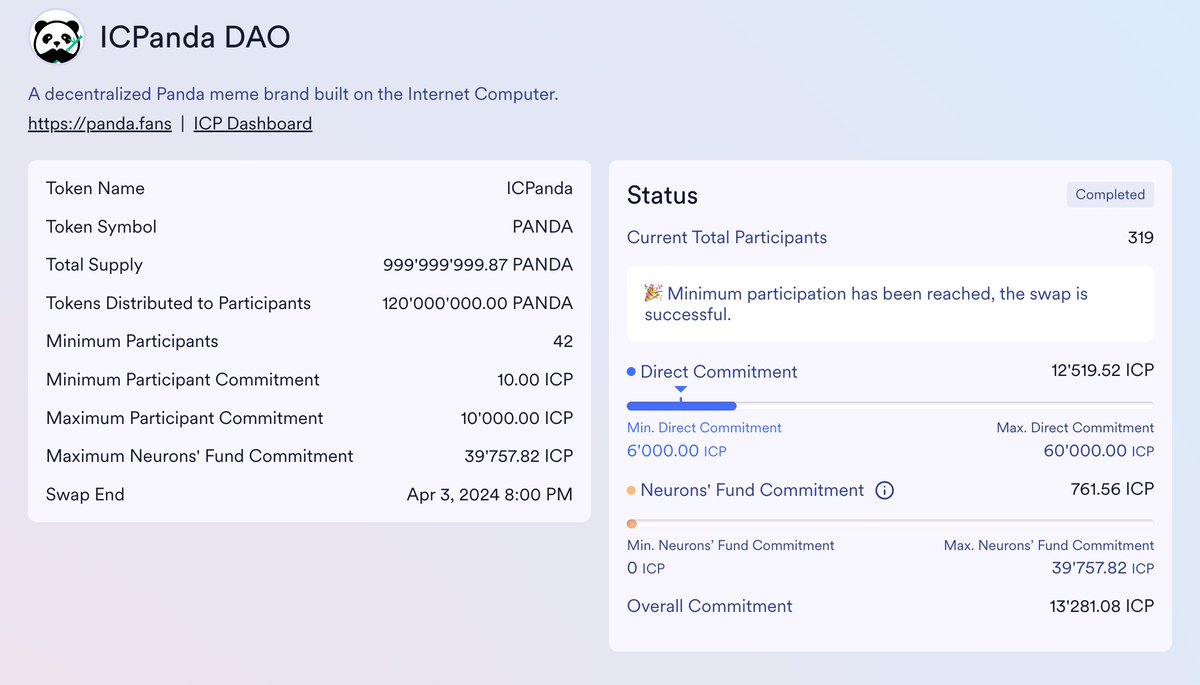Open the Neurons' Fund Commitment info icon

[x=884, y=490]
